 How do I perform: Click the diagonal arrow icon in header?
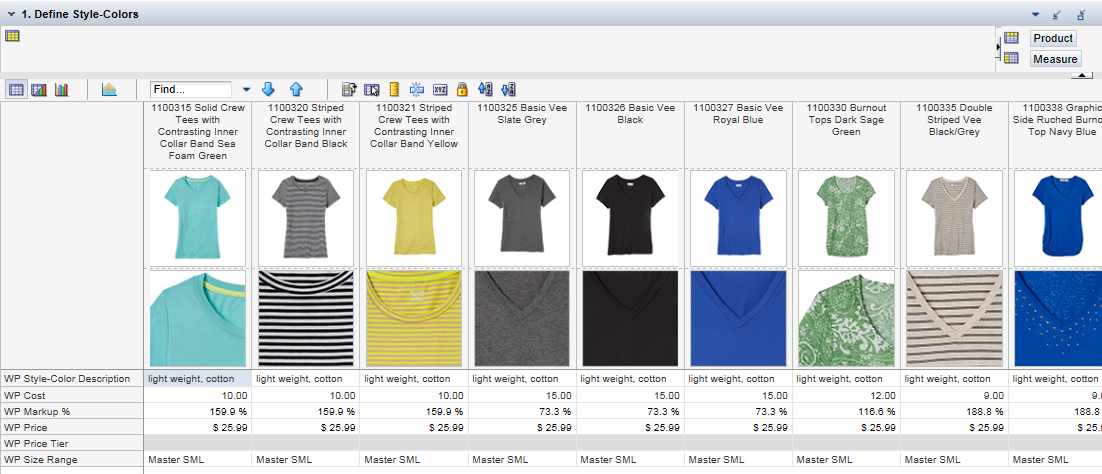click(x=1056, y=14)
